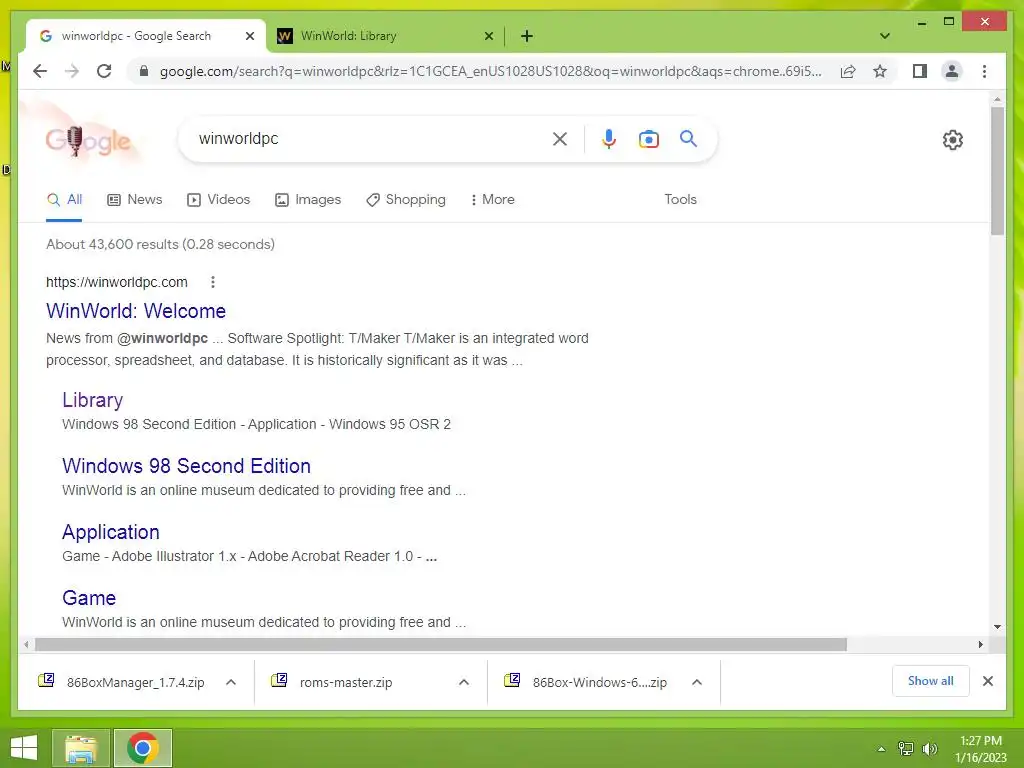
Task: Click the horizontal scroll right arrow
Action: click(980, 645)
